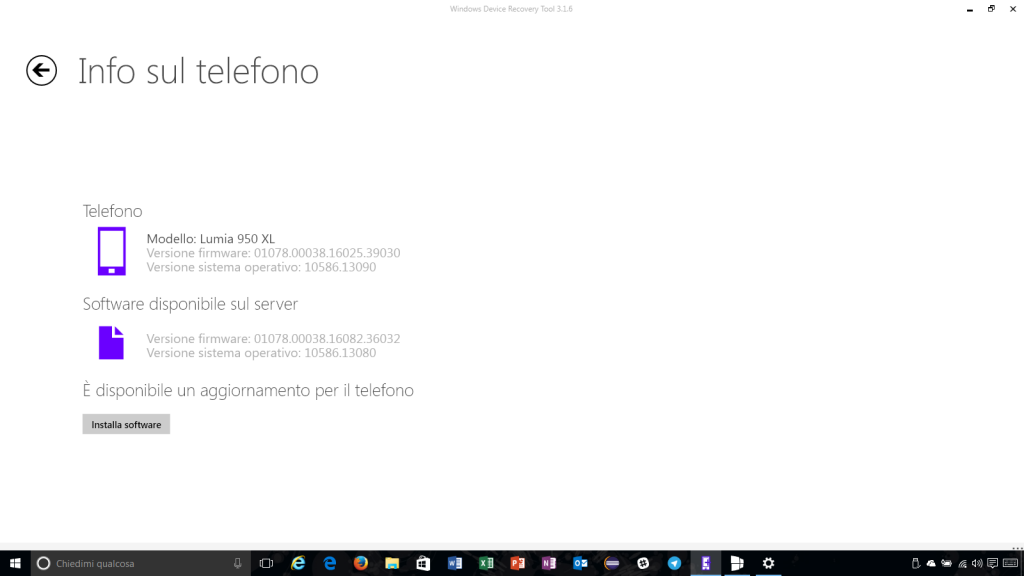This screenshot has height=576, width=1024.
Task: Select the purple phone icon under Telefono
Action: click(112, 251)
